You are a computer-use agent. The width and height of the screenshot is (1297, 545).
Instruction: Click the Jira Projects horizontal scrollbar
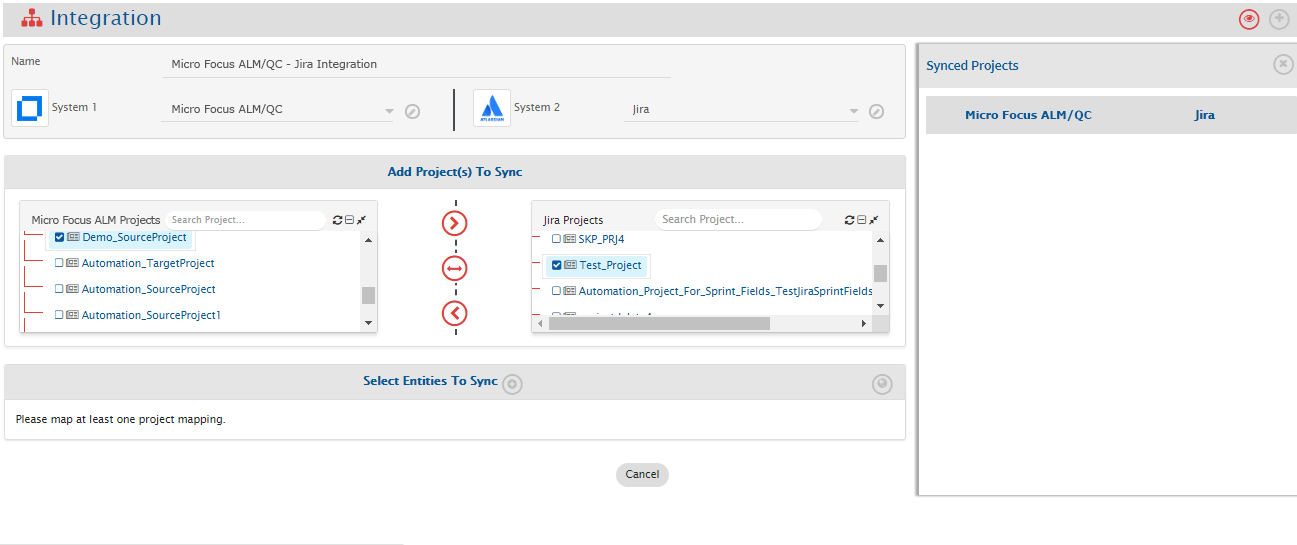[x=700, y=324]
